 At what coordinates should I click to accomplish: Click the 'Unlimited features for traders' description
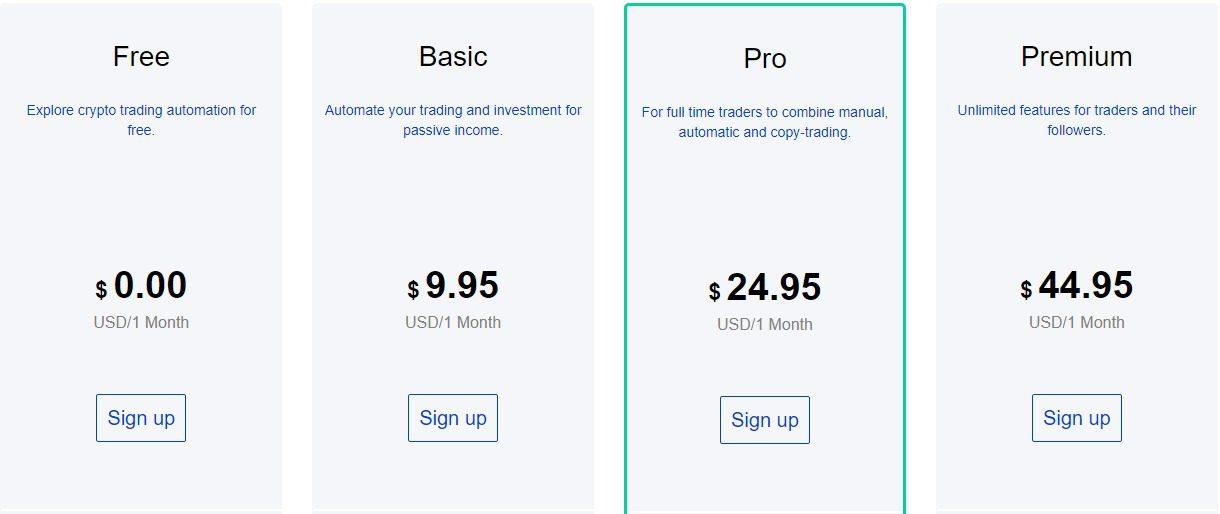click(x=1077, y=120)
